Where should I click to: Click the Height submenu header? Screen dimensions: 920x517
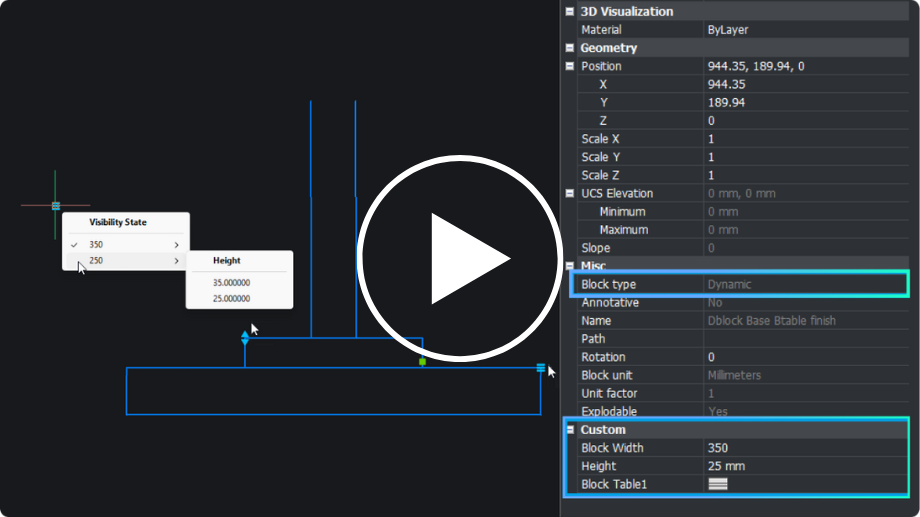tap(227, 261)
